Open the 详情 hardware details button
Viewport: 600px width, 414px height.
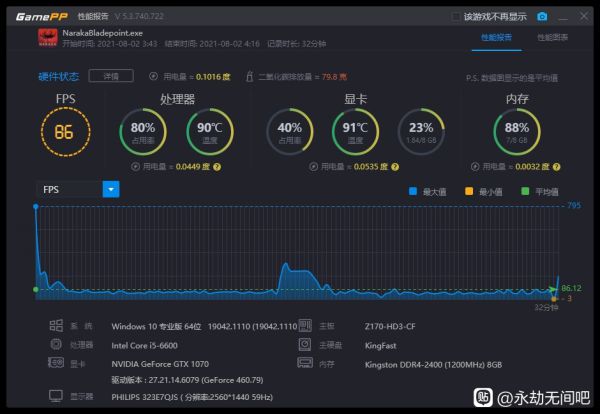111,76
